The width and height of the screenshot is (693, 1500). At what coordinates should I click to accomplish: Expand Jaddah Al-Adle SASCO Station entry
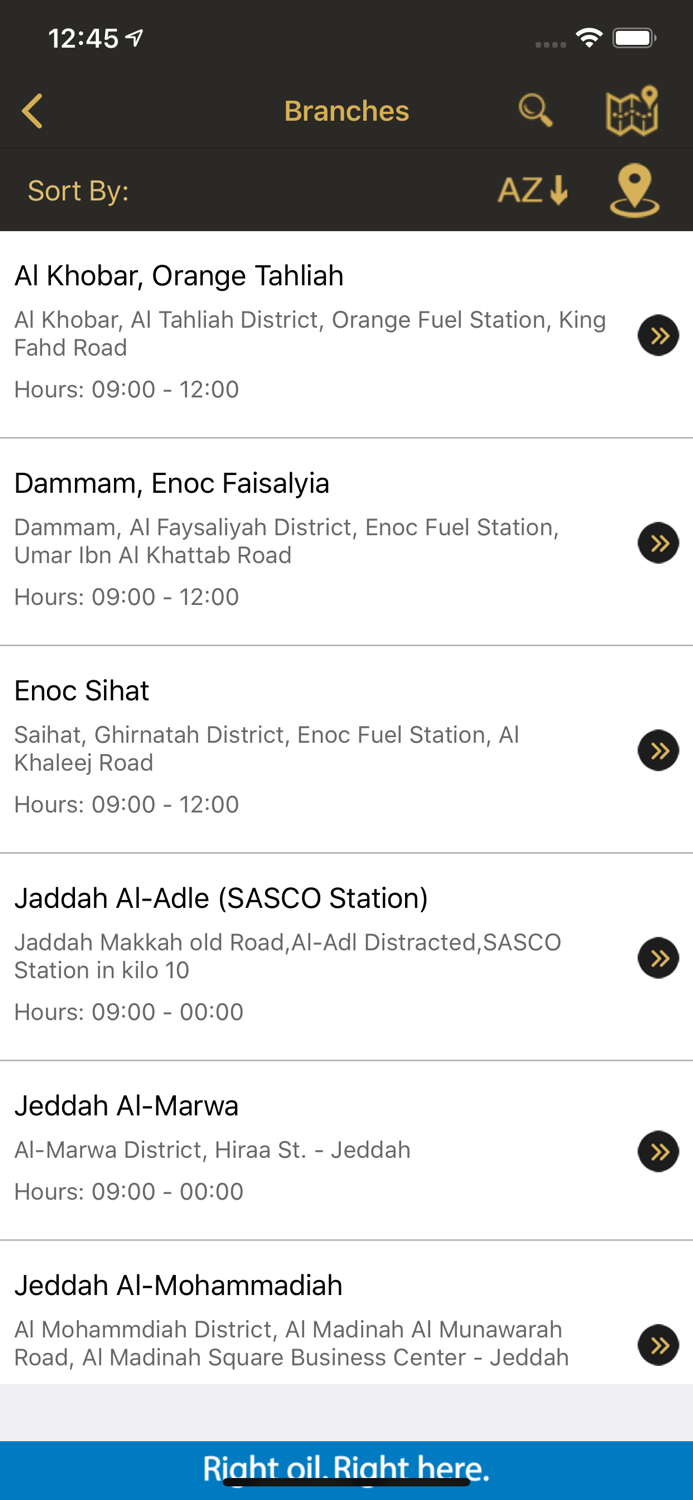(x=658, y=957)
